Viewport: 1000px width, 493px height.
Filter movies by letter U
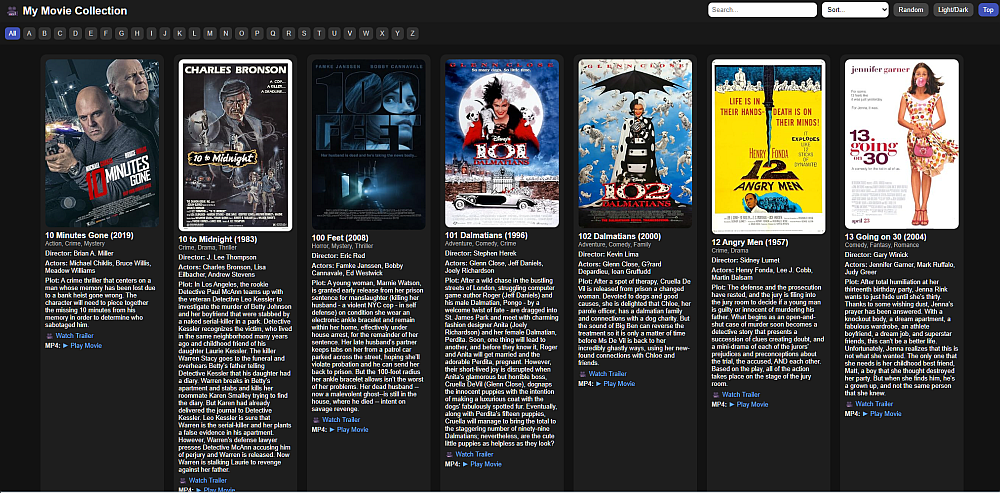[x=335, y=34]
